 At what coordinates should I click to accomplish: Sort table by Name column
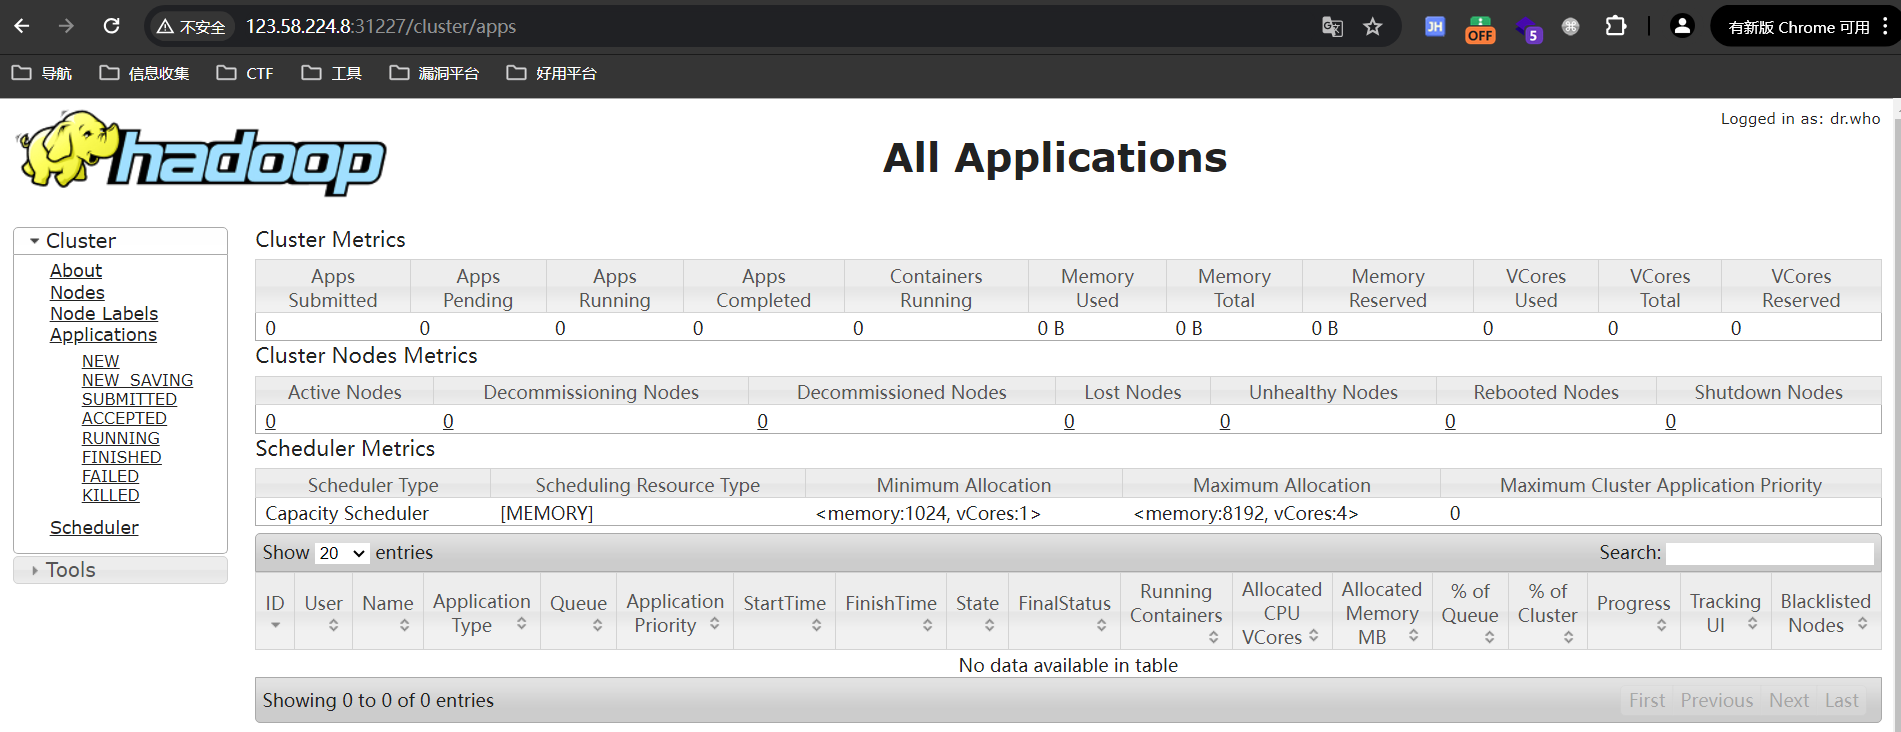coord(388,611)
